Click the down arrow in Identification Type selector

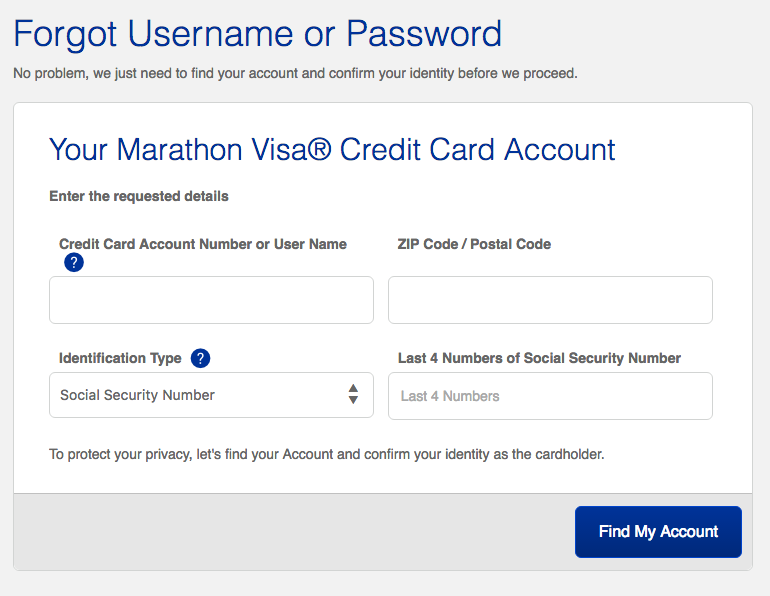(x=353, y=400)
